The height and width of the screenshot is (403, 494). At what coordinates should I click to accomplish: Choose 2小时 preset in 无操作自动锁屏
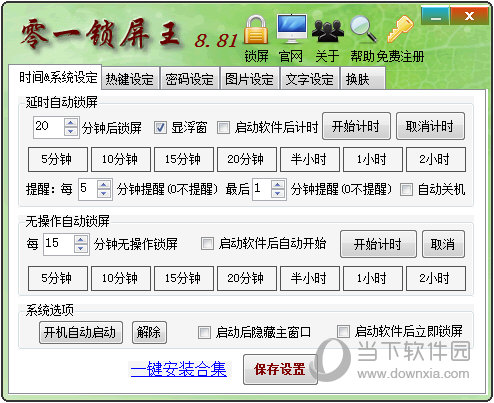coord(436,278)
